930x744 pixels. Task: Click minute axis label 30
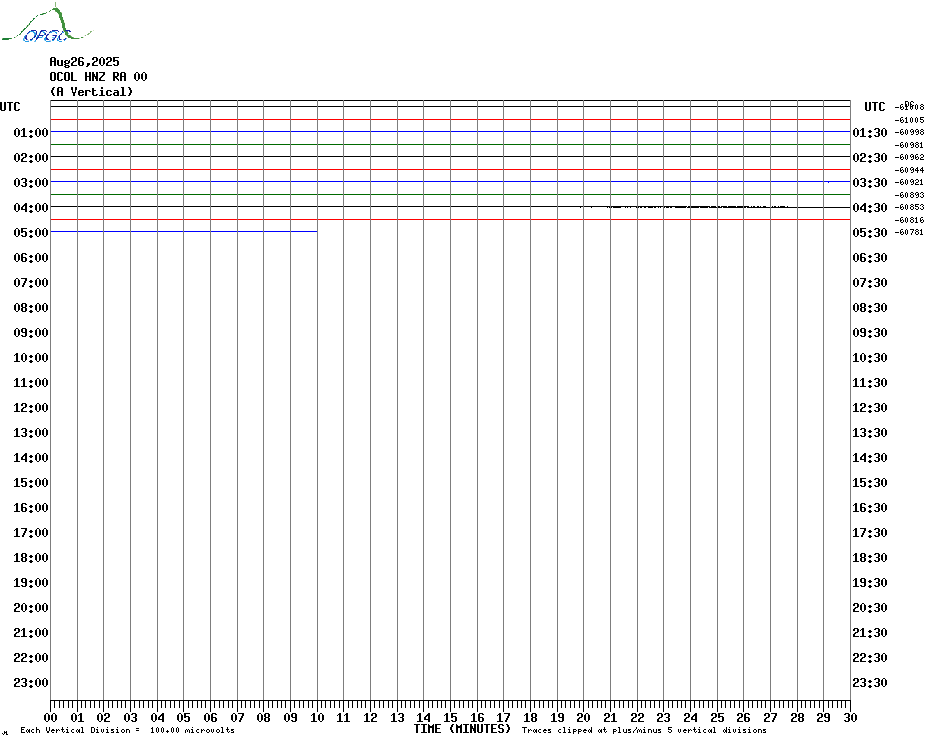(851, 717)
